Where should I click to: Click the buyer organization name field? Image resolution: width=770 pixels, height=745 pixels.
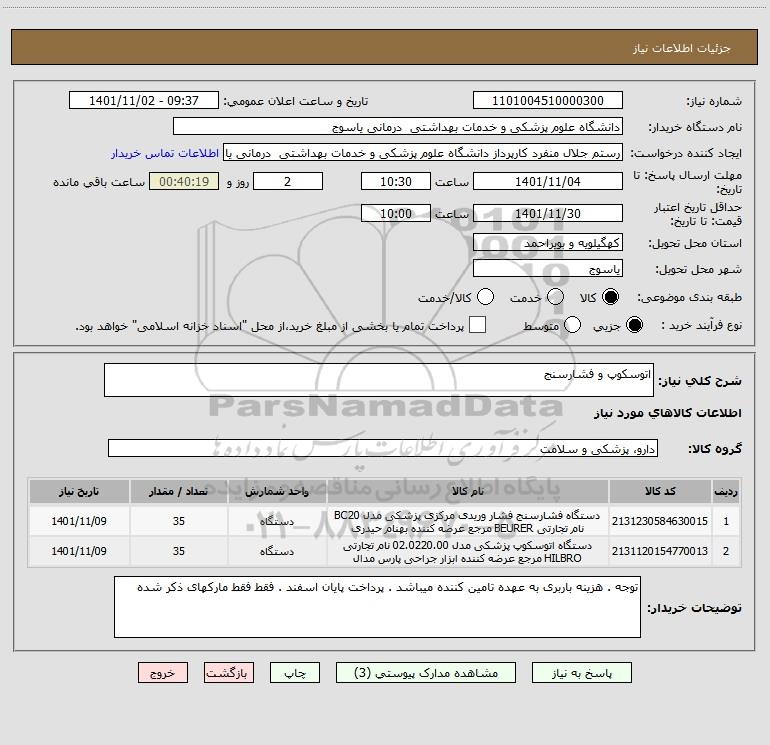pos(398,127)
